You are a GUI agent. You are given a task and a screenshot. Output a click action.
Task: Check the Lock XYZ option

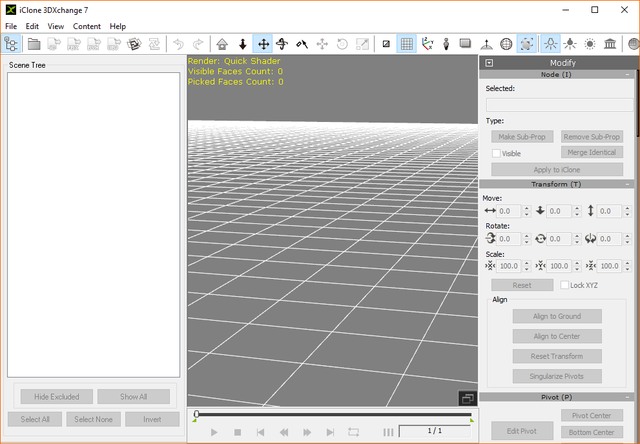pyautogui.click(x=565, y=285)
